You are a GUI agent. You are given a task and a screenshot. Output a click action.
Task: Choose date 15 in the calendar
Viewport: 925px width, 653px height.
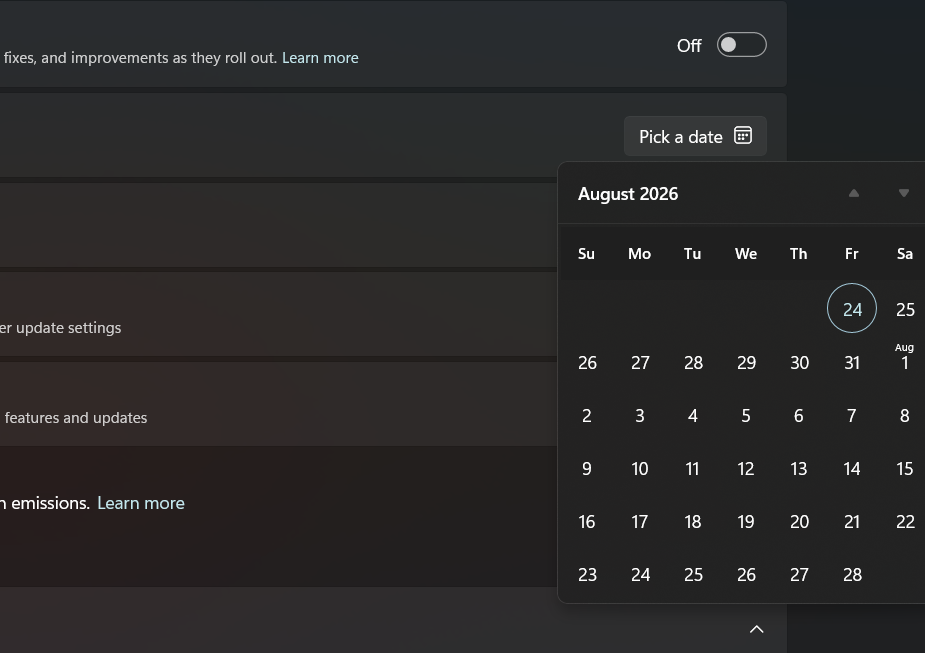(x=904, y=469)
